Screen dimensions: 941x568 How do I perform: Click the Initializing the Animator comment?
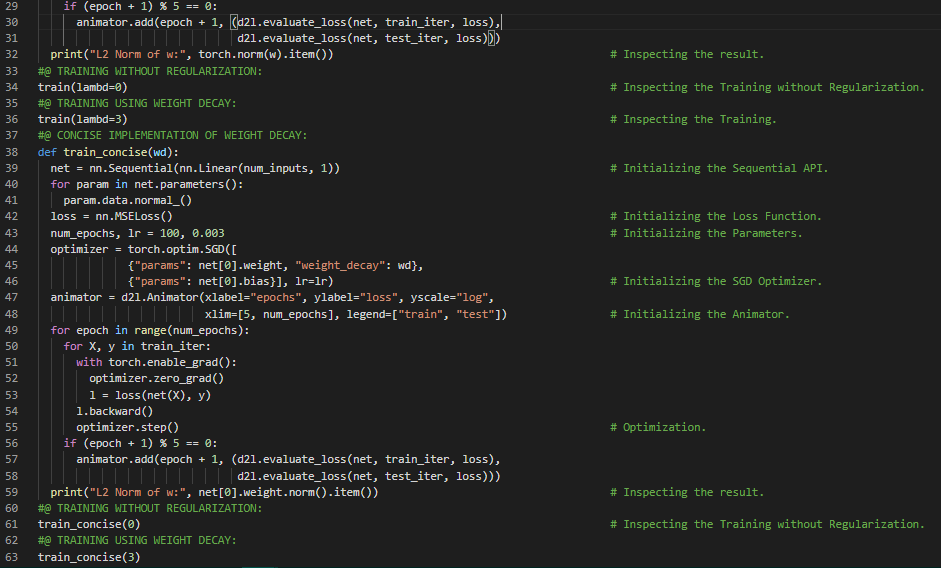click(x=699, y=314)
